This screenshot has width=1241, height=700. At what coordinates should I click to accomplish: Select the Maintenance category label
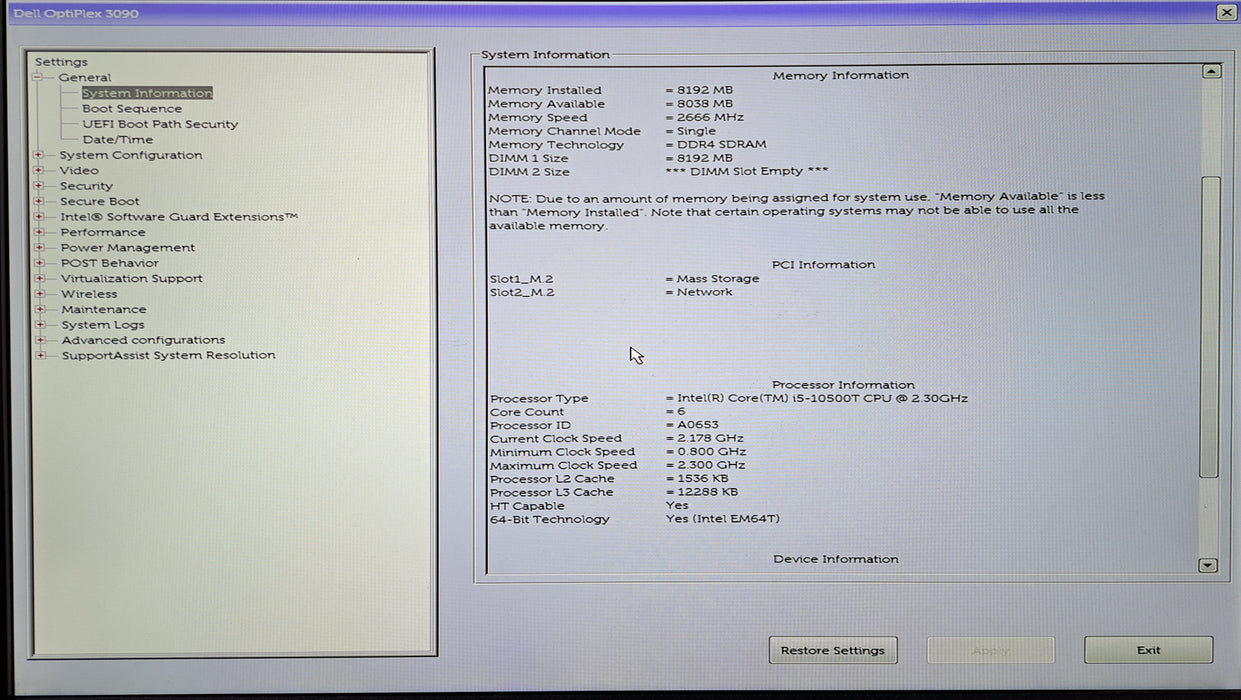[104, 309]
